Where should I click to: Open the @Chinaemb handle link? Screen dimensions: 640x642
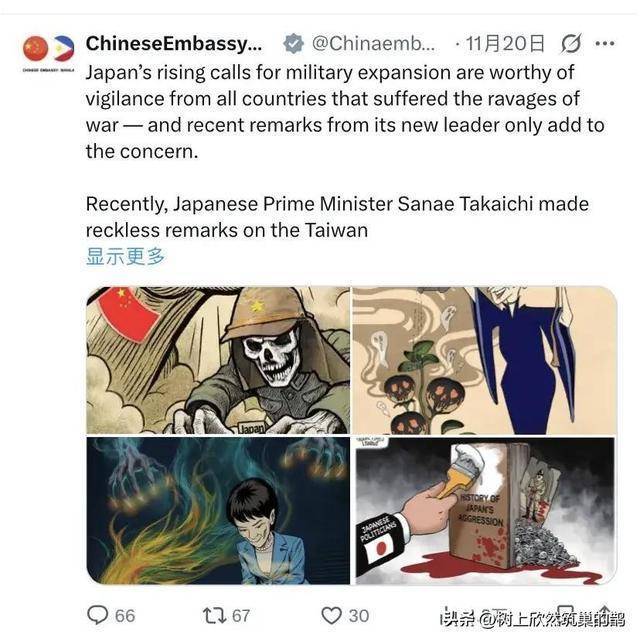(x=374, y=43)
